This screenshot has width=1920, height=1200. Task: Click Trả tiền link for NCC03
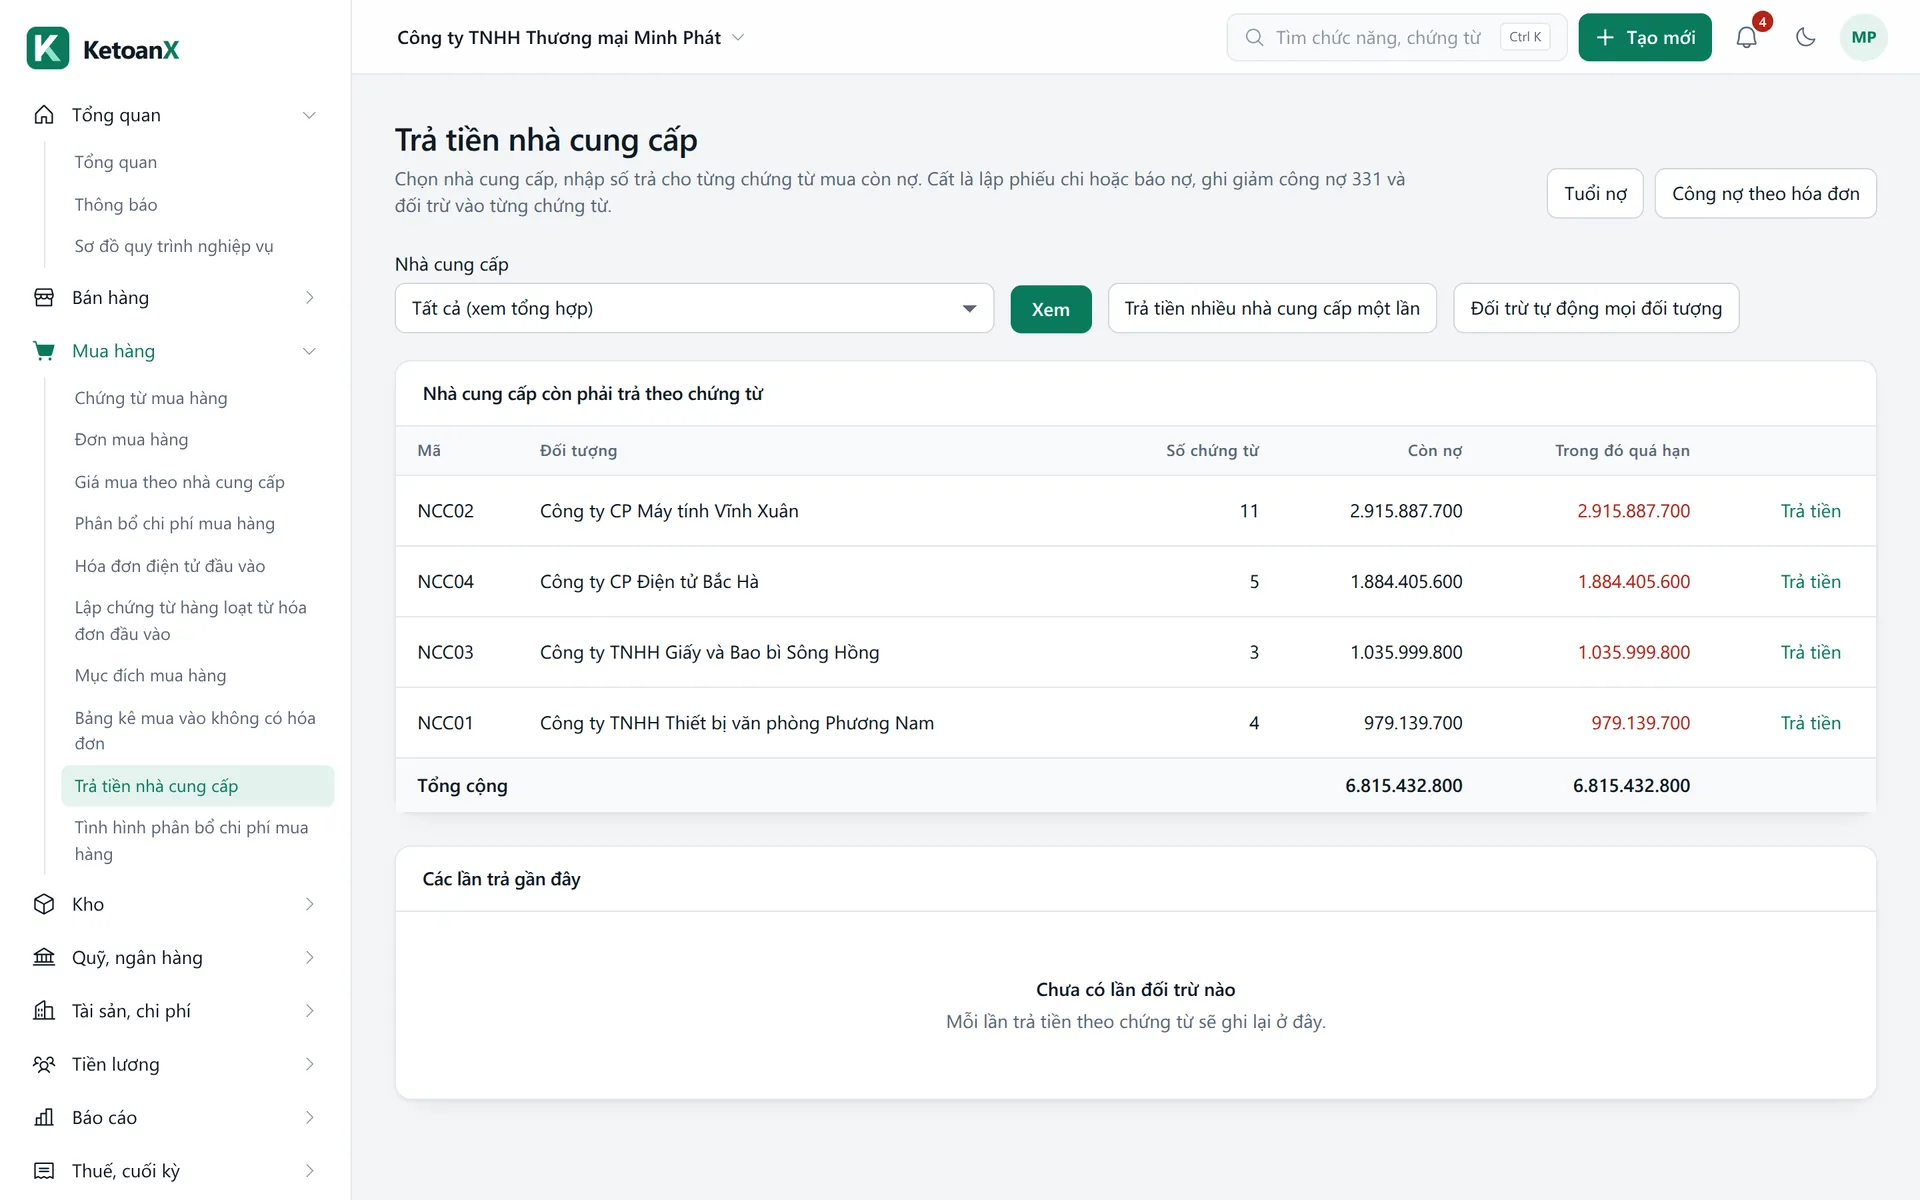[1810, 652]
